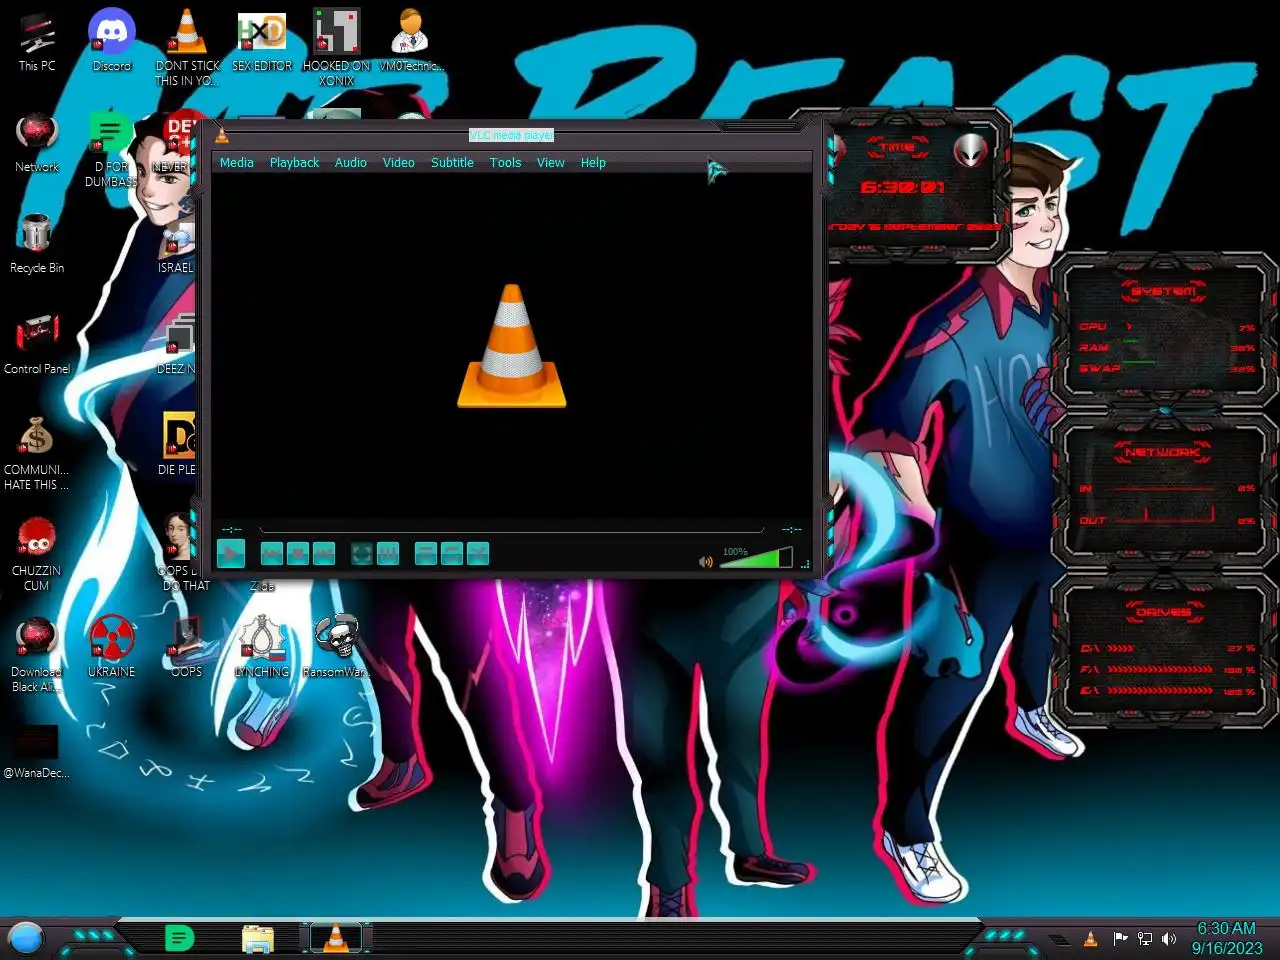Open File Explorer from the taskbar
The width and height of the screenshot is (1280, 960).
click(x=258, y=939)
